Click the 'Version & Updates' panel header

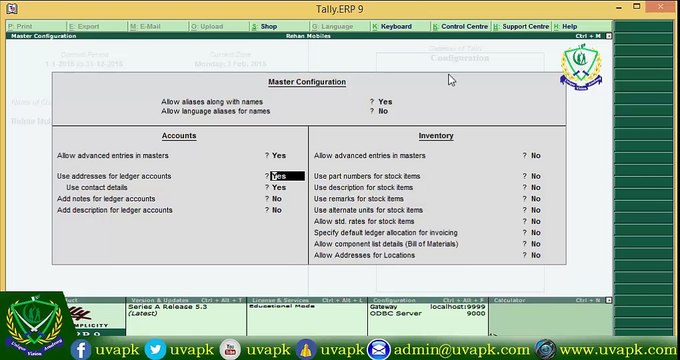tap(186, 300)
